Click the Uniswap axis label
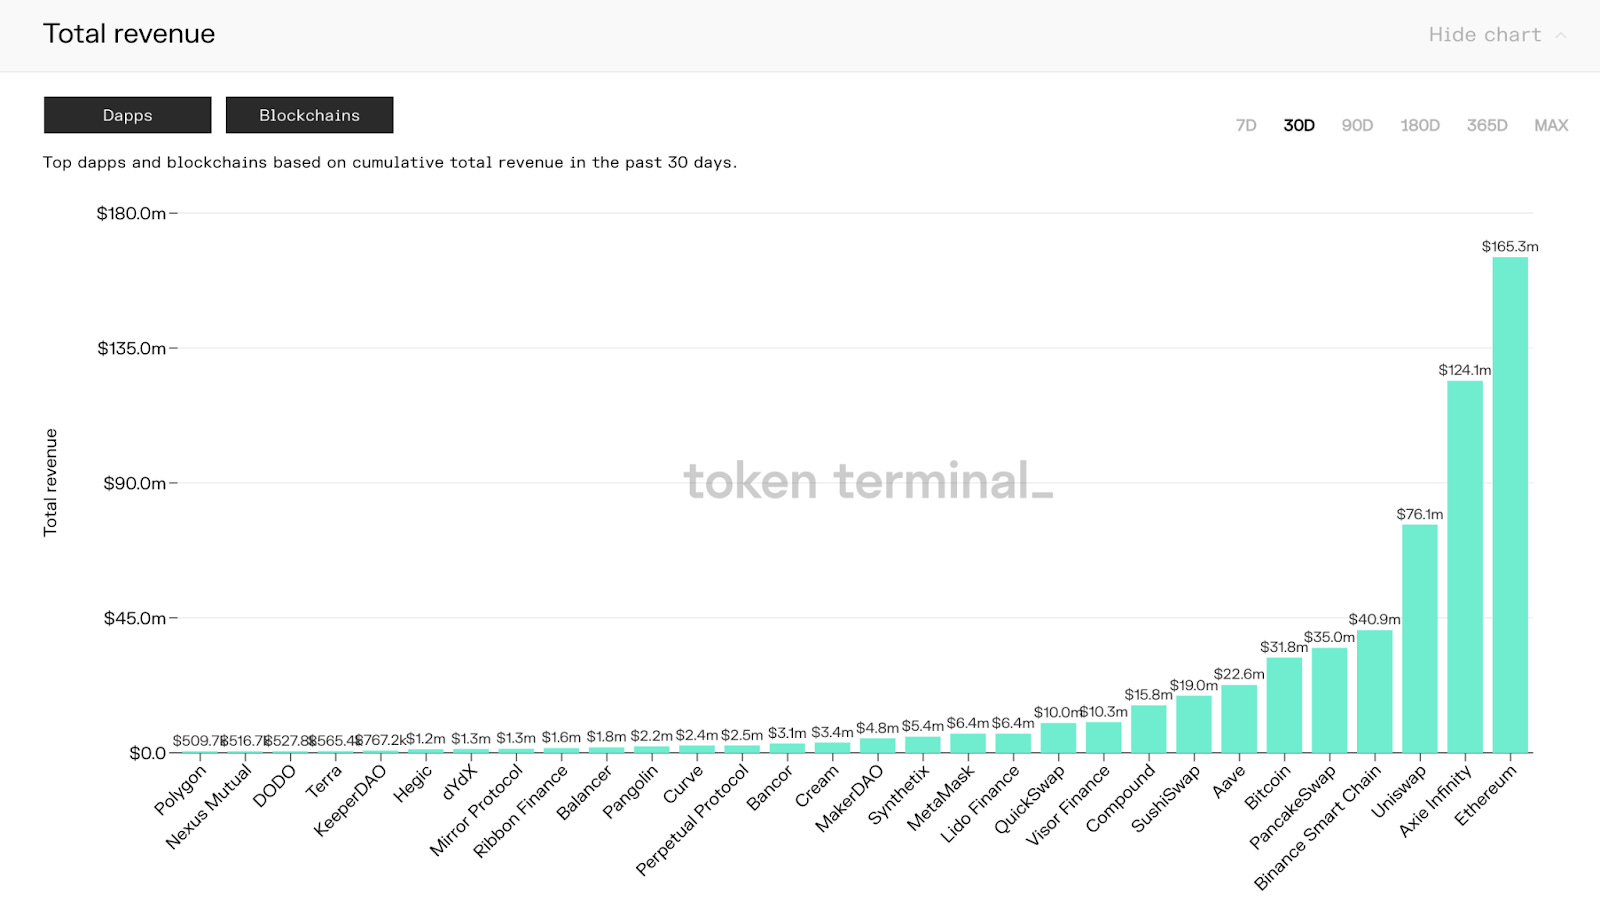The image size is (1600, 902). pos(1399,792)
